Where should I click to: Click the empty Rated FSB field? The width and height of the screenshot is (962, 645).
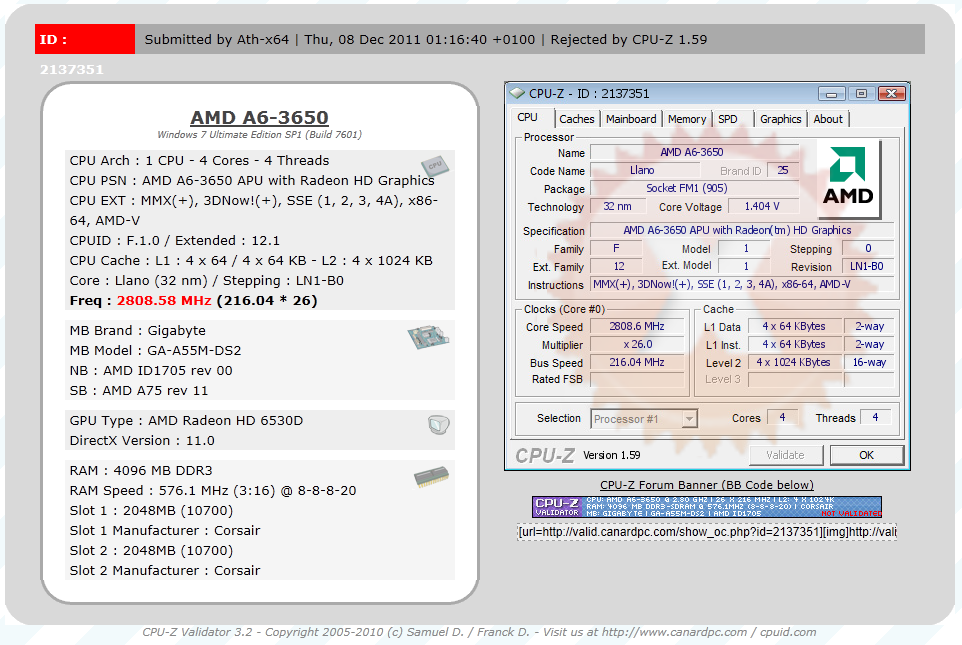[637, 380]
